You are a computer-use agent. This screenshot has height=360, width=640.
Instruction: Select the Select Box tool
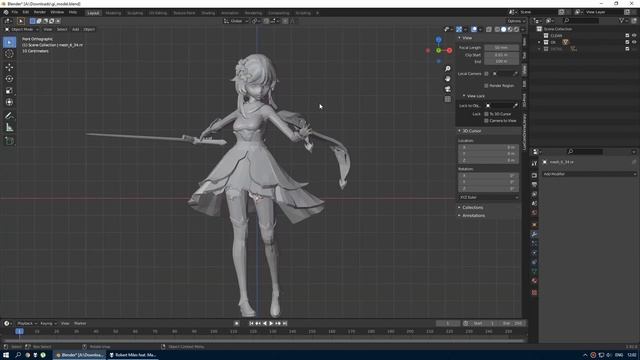pos(9,42)
